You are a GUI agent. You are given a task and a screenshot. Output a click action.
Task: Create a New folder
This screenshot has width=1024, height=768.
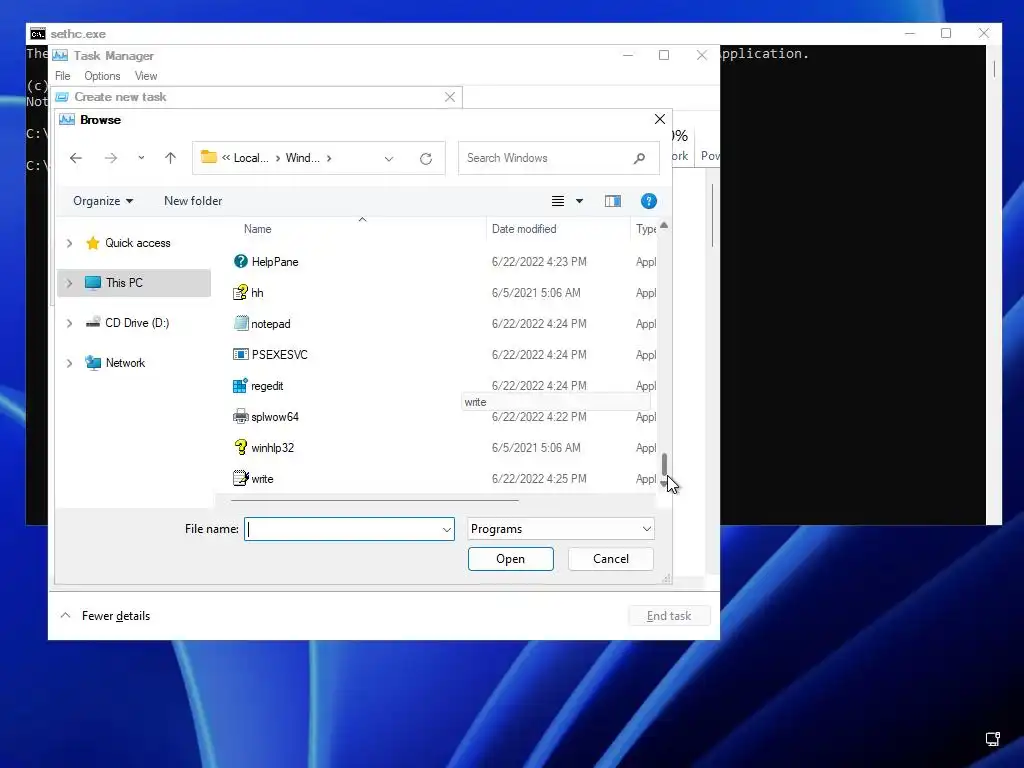tap(193, 201)
